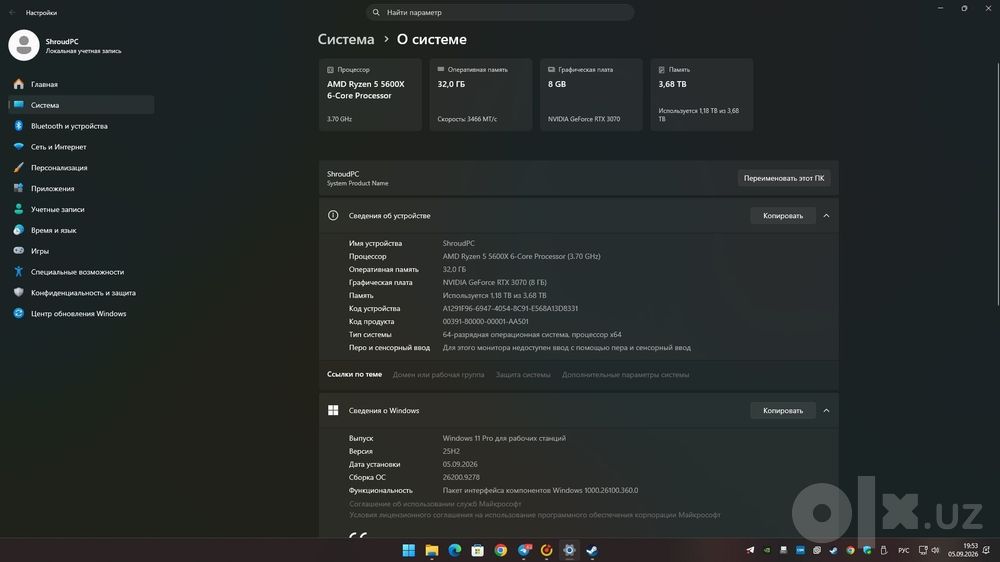1000x562 pixels.
Task: Click the person icon beside Учетные записи
Action: (18, 209)
